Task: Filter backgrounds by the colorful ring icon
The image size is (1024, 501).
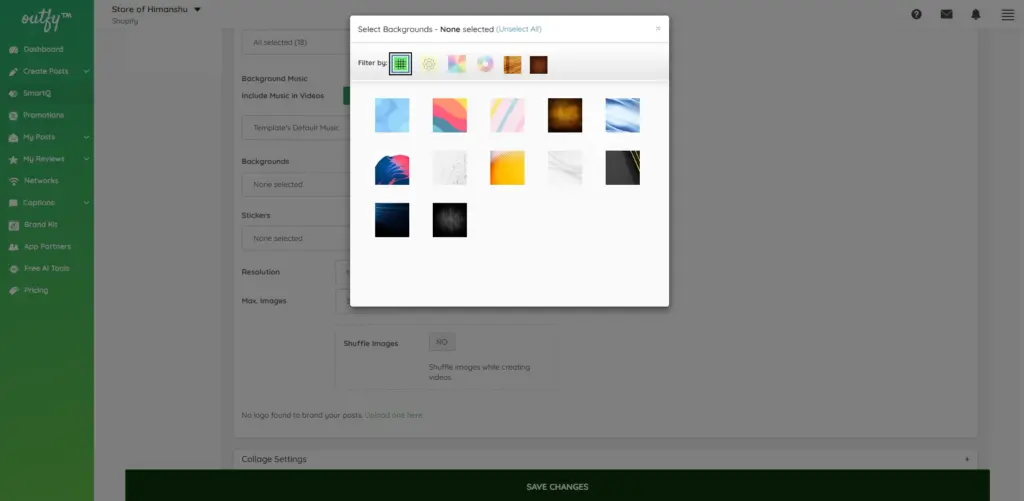Action: pyautogui.click(x=485, y=64)
